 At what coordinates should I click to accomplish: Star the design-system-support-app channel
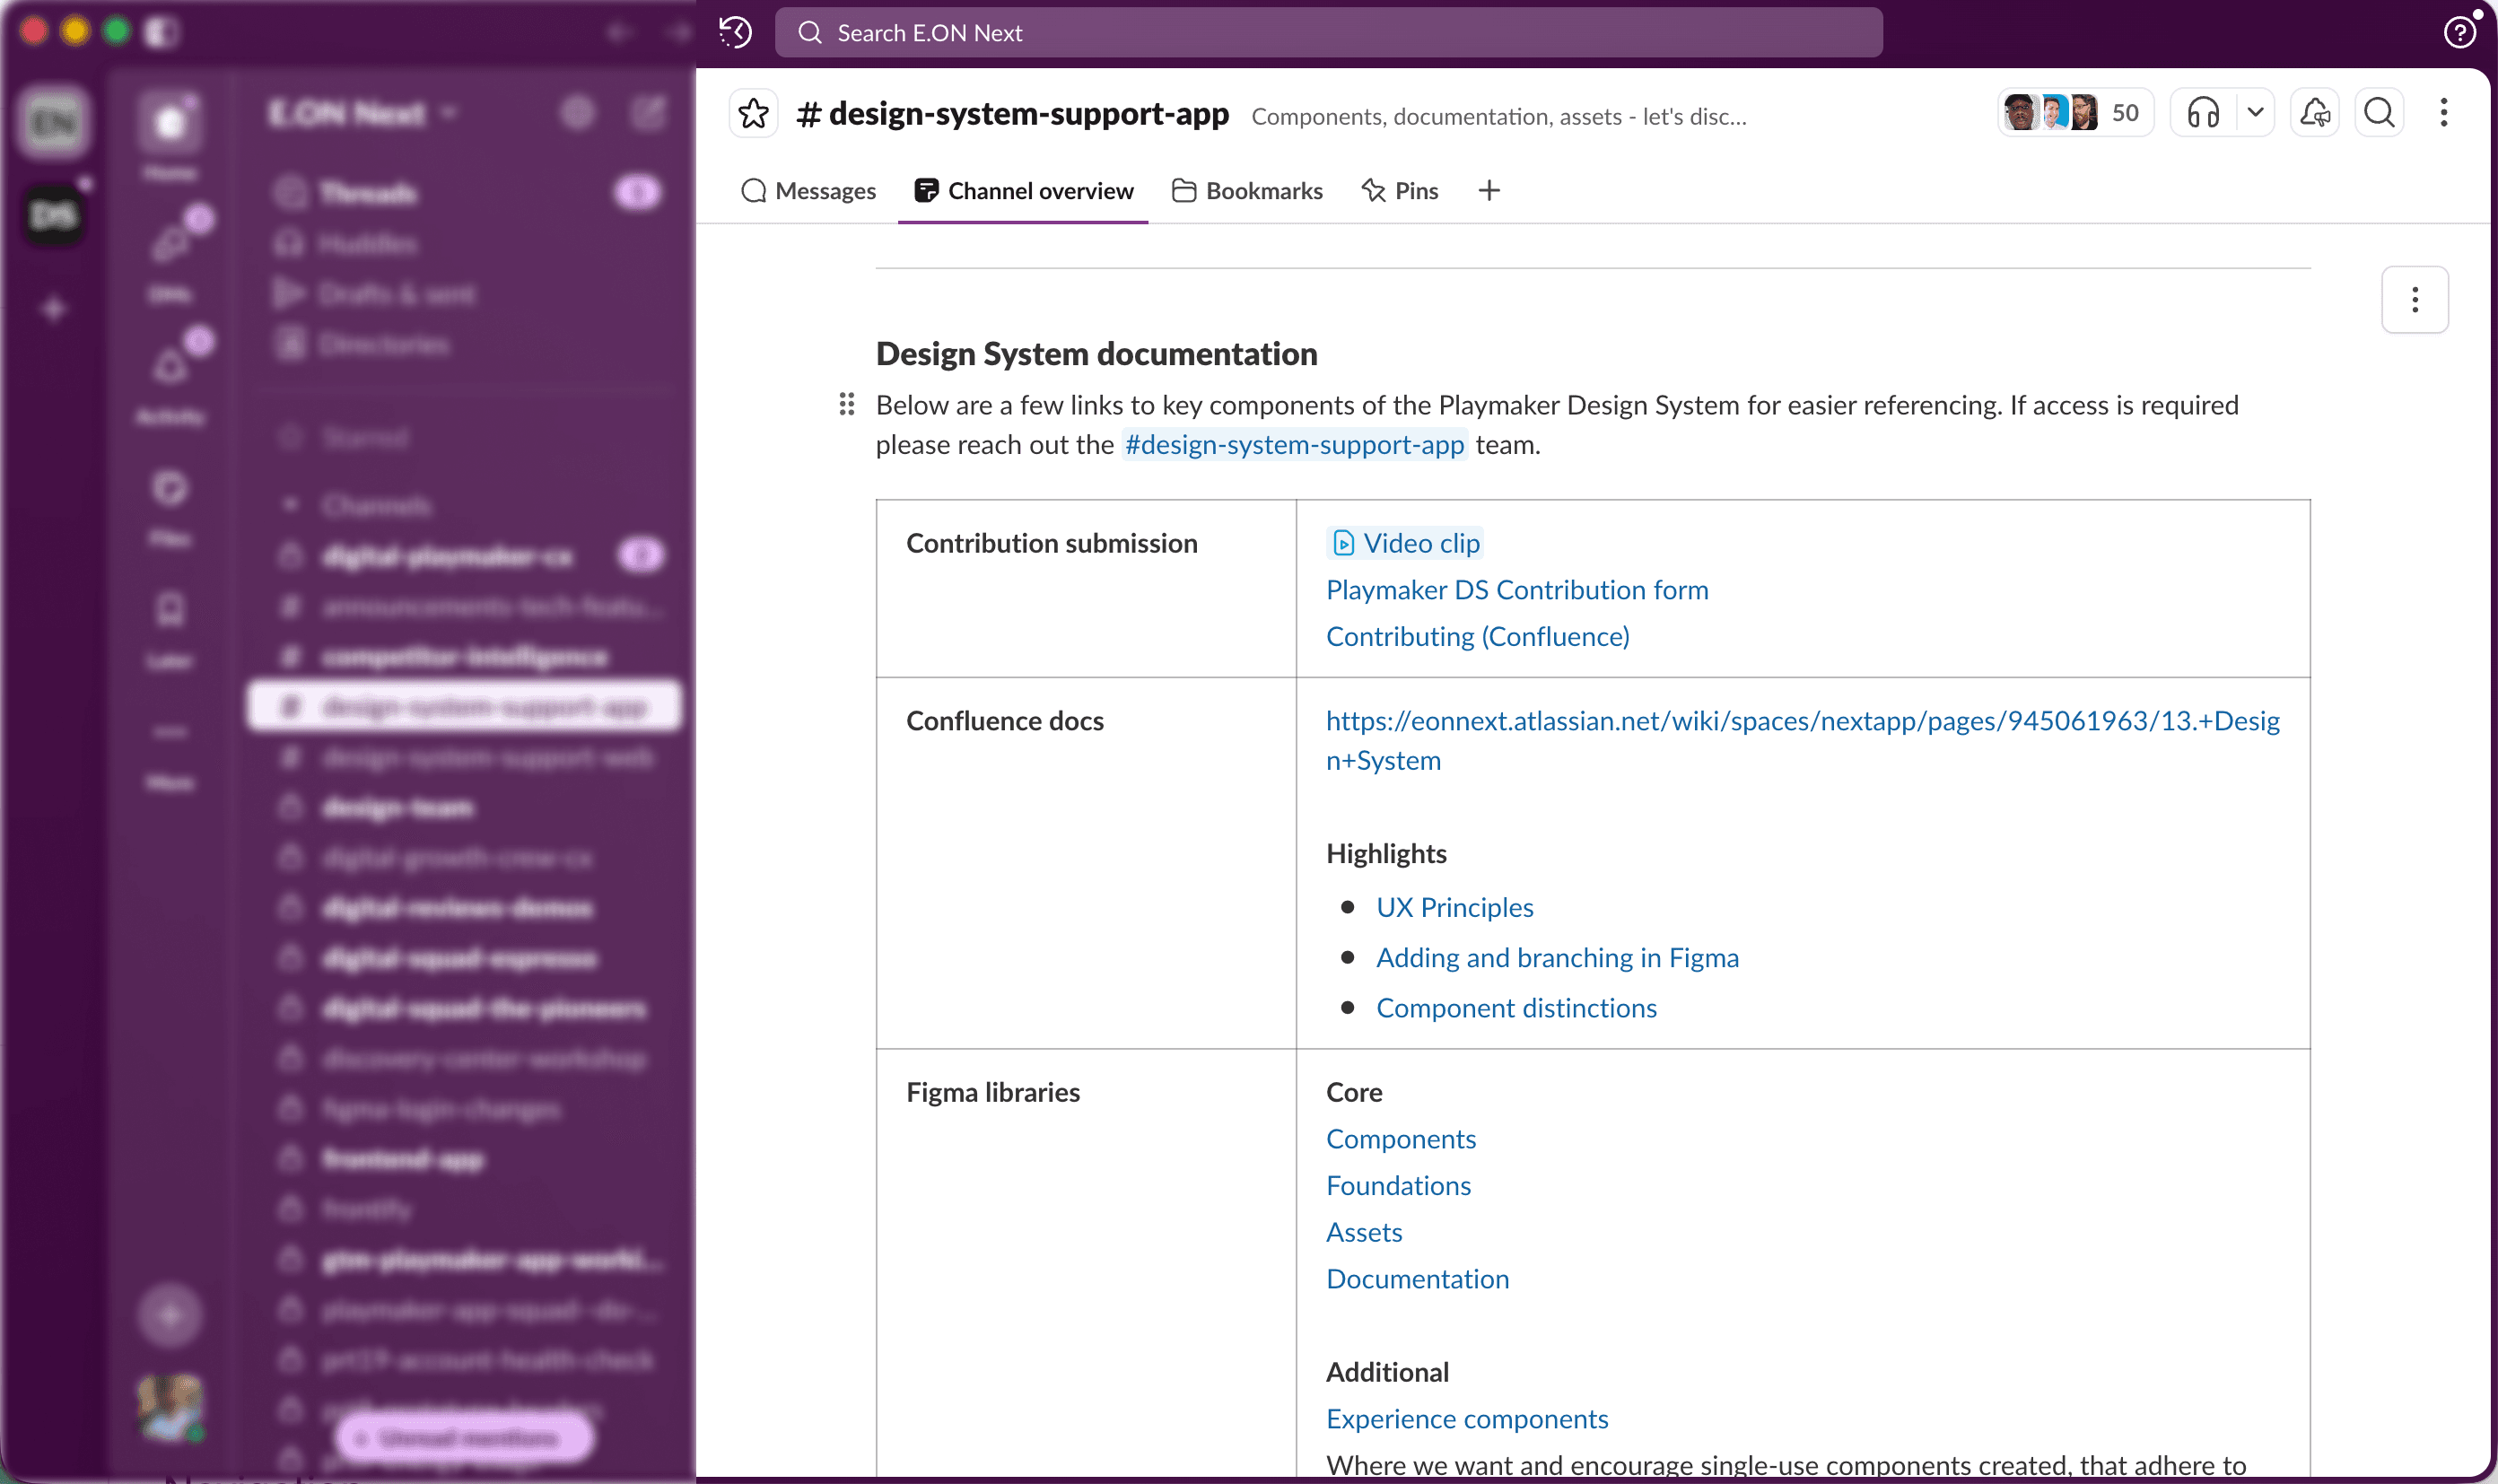click(753, 114)
